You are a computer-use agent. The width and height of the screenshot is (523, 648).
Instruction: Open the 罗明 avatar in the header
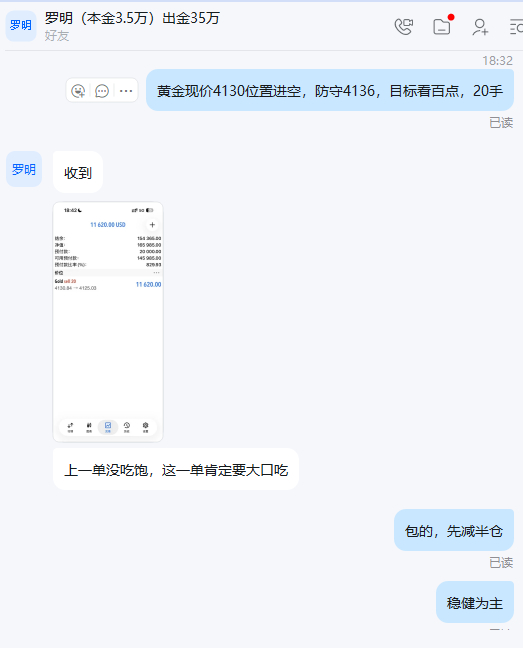(21, 26)
